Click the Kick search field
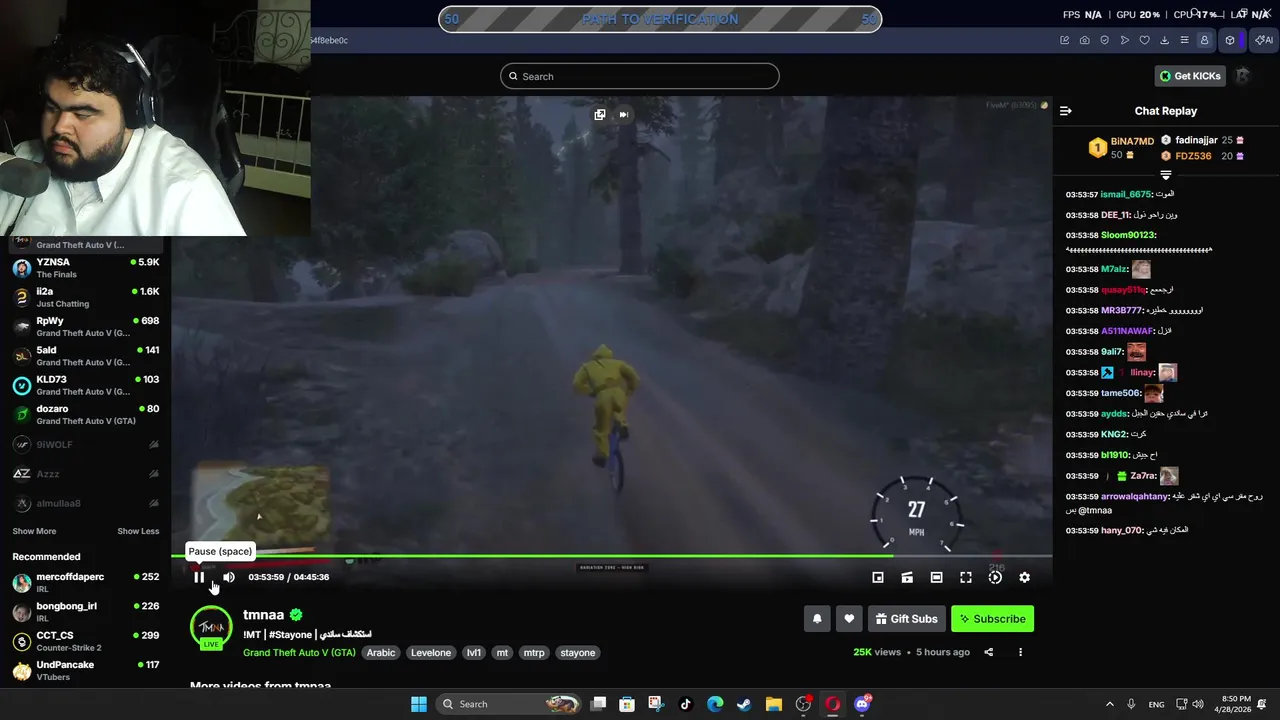The width and height of the screenshot is (1280, 720). [x=640, y=76]
